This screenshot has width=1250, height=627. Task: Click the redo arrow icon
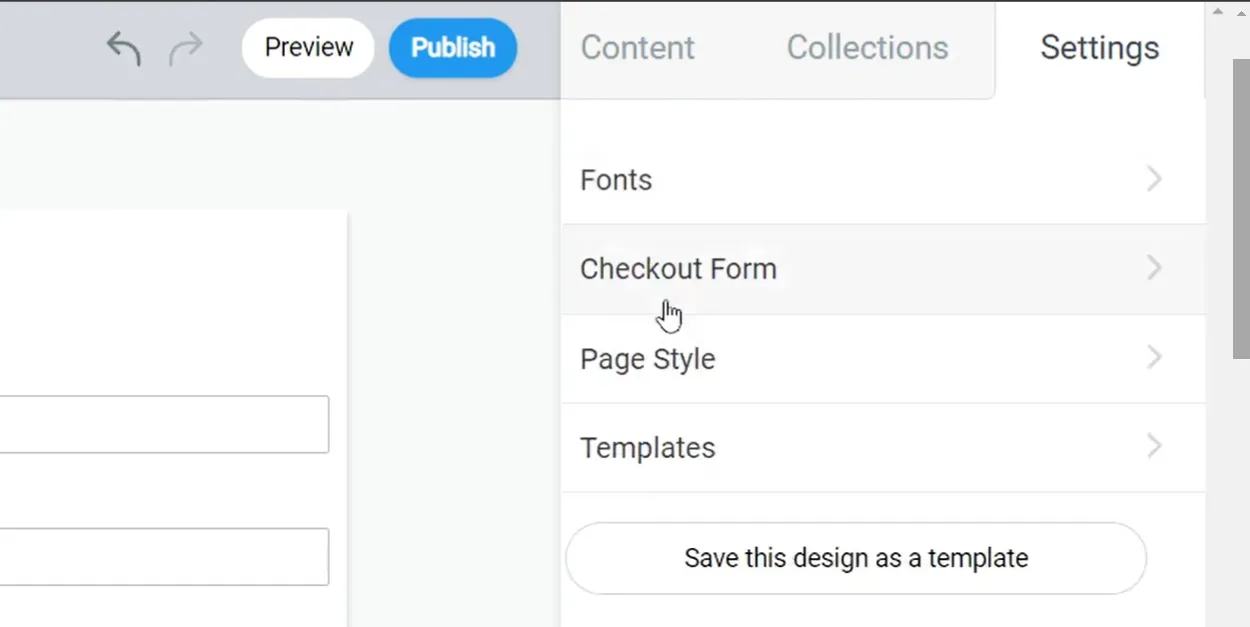[x=186, y=48]
